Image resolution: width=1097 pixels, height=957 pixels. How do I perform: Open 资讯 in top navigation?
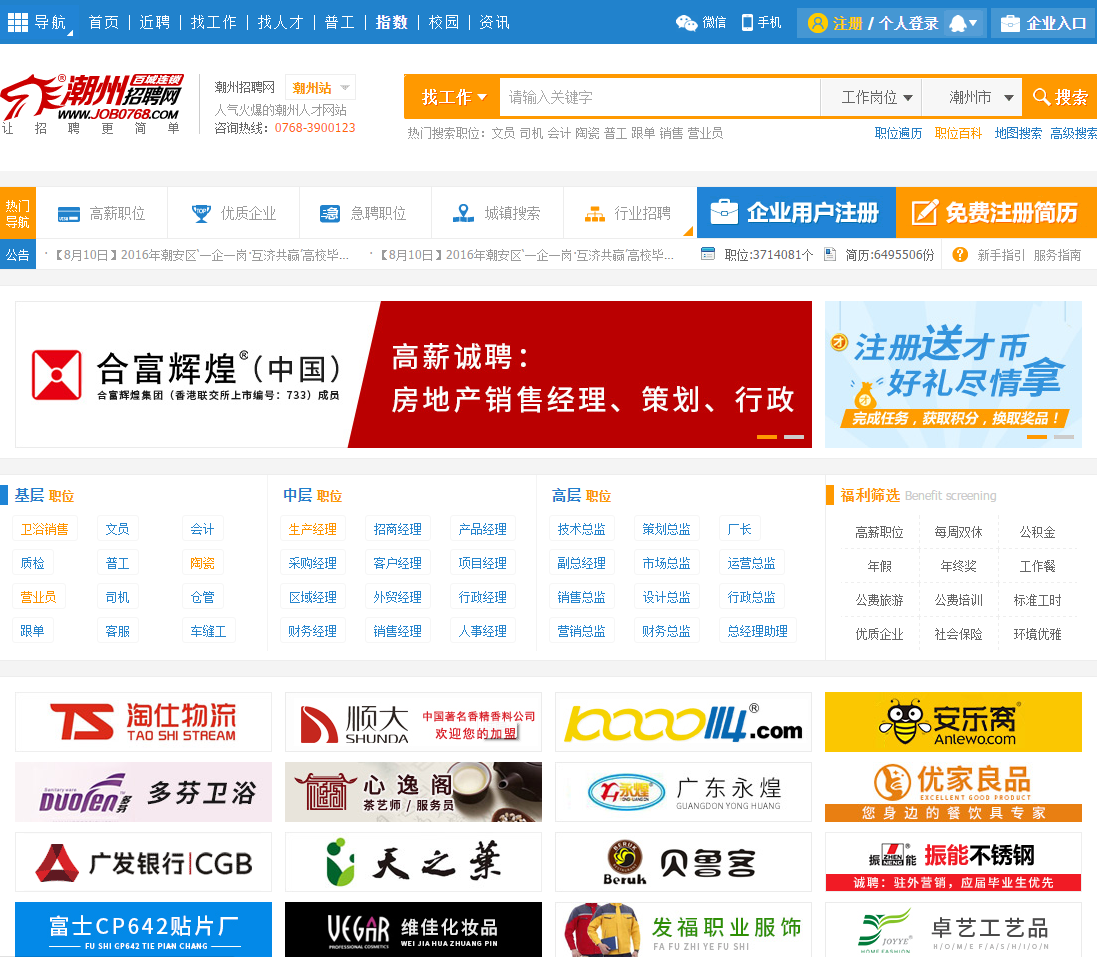(494, 22)
